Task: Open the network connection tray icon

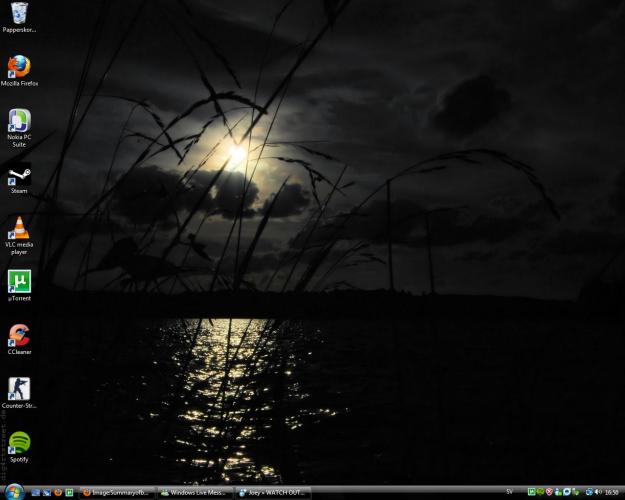Action: (590, 492)
